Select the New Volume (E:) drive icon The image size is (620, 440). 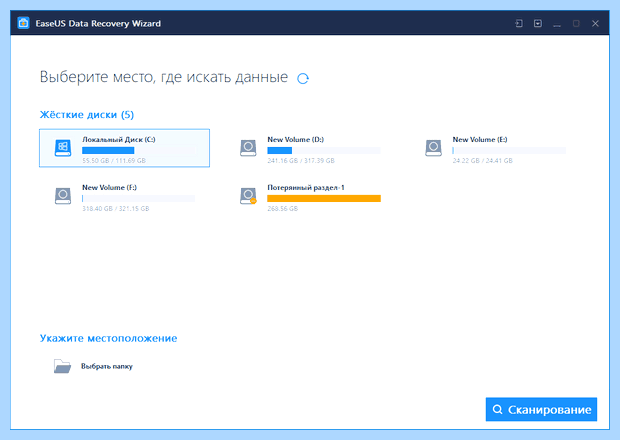(x=433, y=148)
